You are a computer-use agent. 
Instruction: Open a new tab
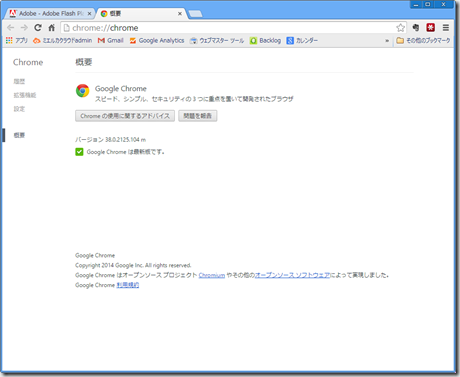pos(195,14)
